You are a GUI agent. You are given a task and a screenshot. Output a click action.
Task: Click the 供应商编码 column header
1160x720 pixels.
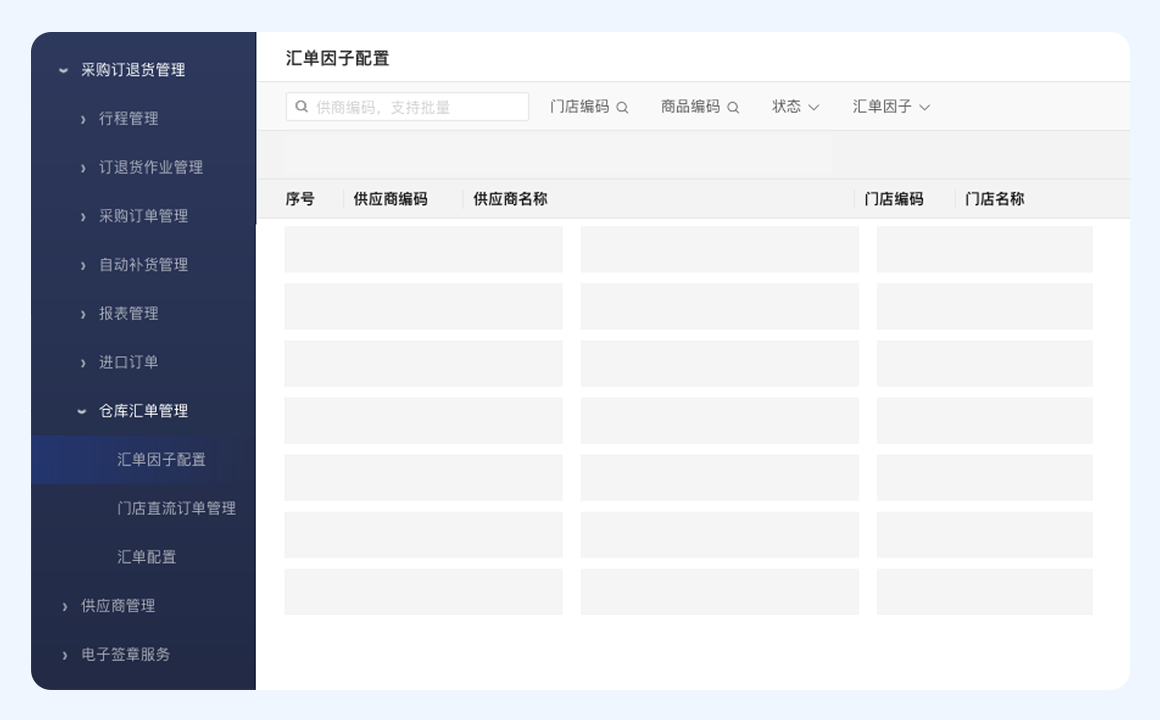click(x=390, y=199)
